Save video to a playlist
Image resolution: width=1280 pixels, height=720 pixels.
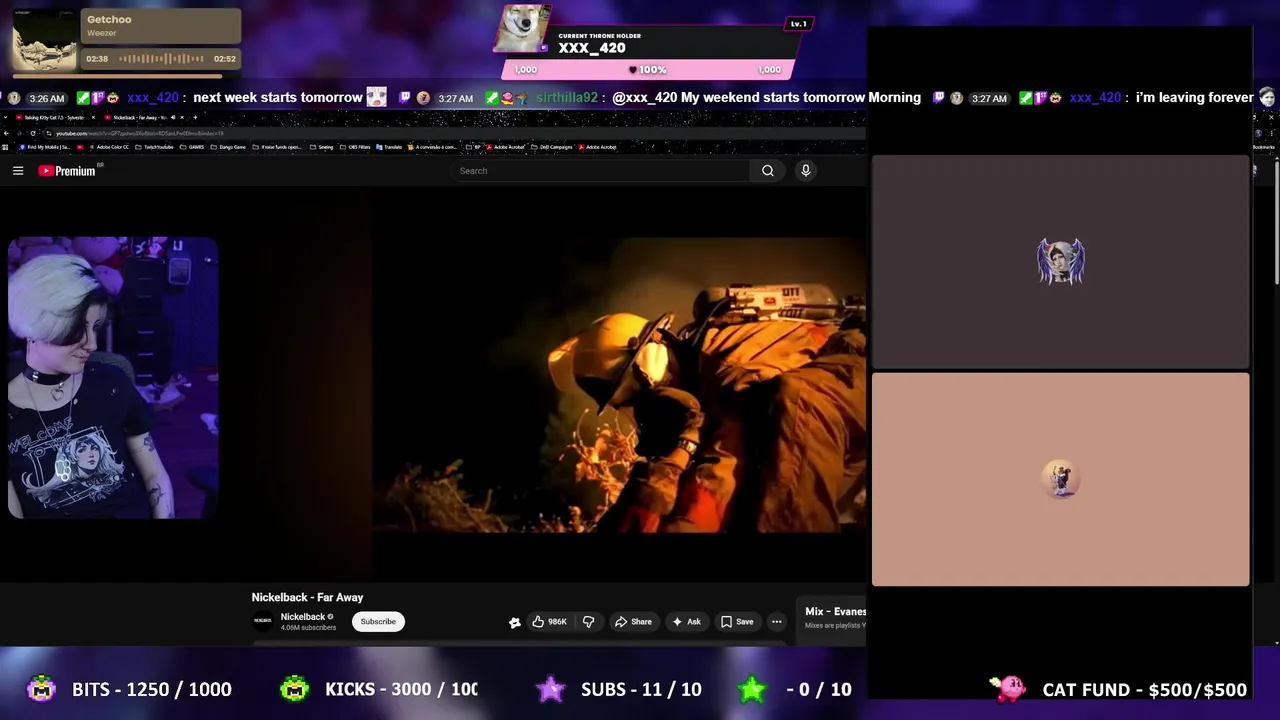[737, 622]
